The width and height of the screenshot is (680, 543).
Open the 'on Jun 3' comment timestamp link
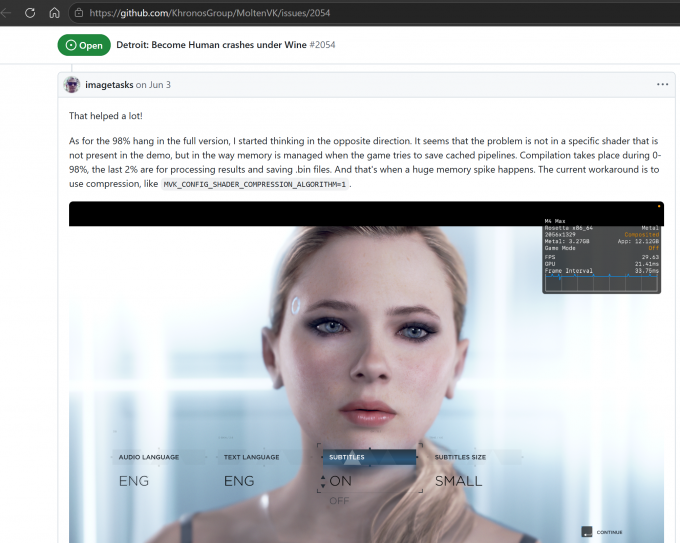pyautogui.click(x=153, y=85)
